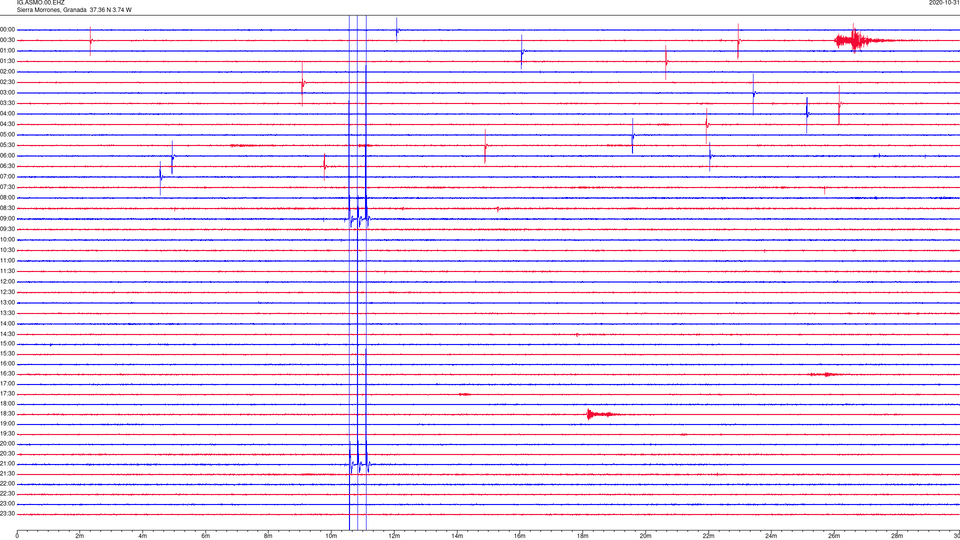Viewport: 960px width, 540px height.
Task: Click the station code IG.ASMO.00.EHZ header
Action: coord(40,3)
